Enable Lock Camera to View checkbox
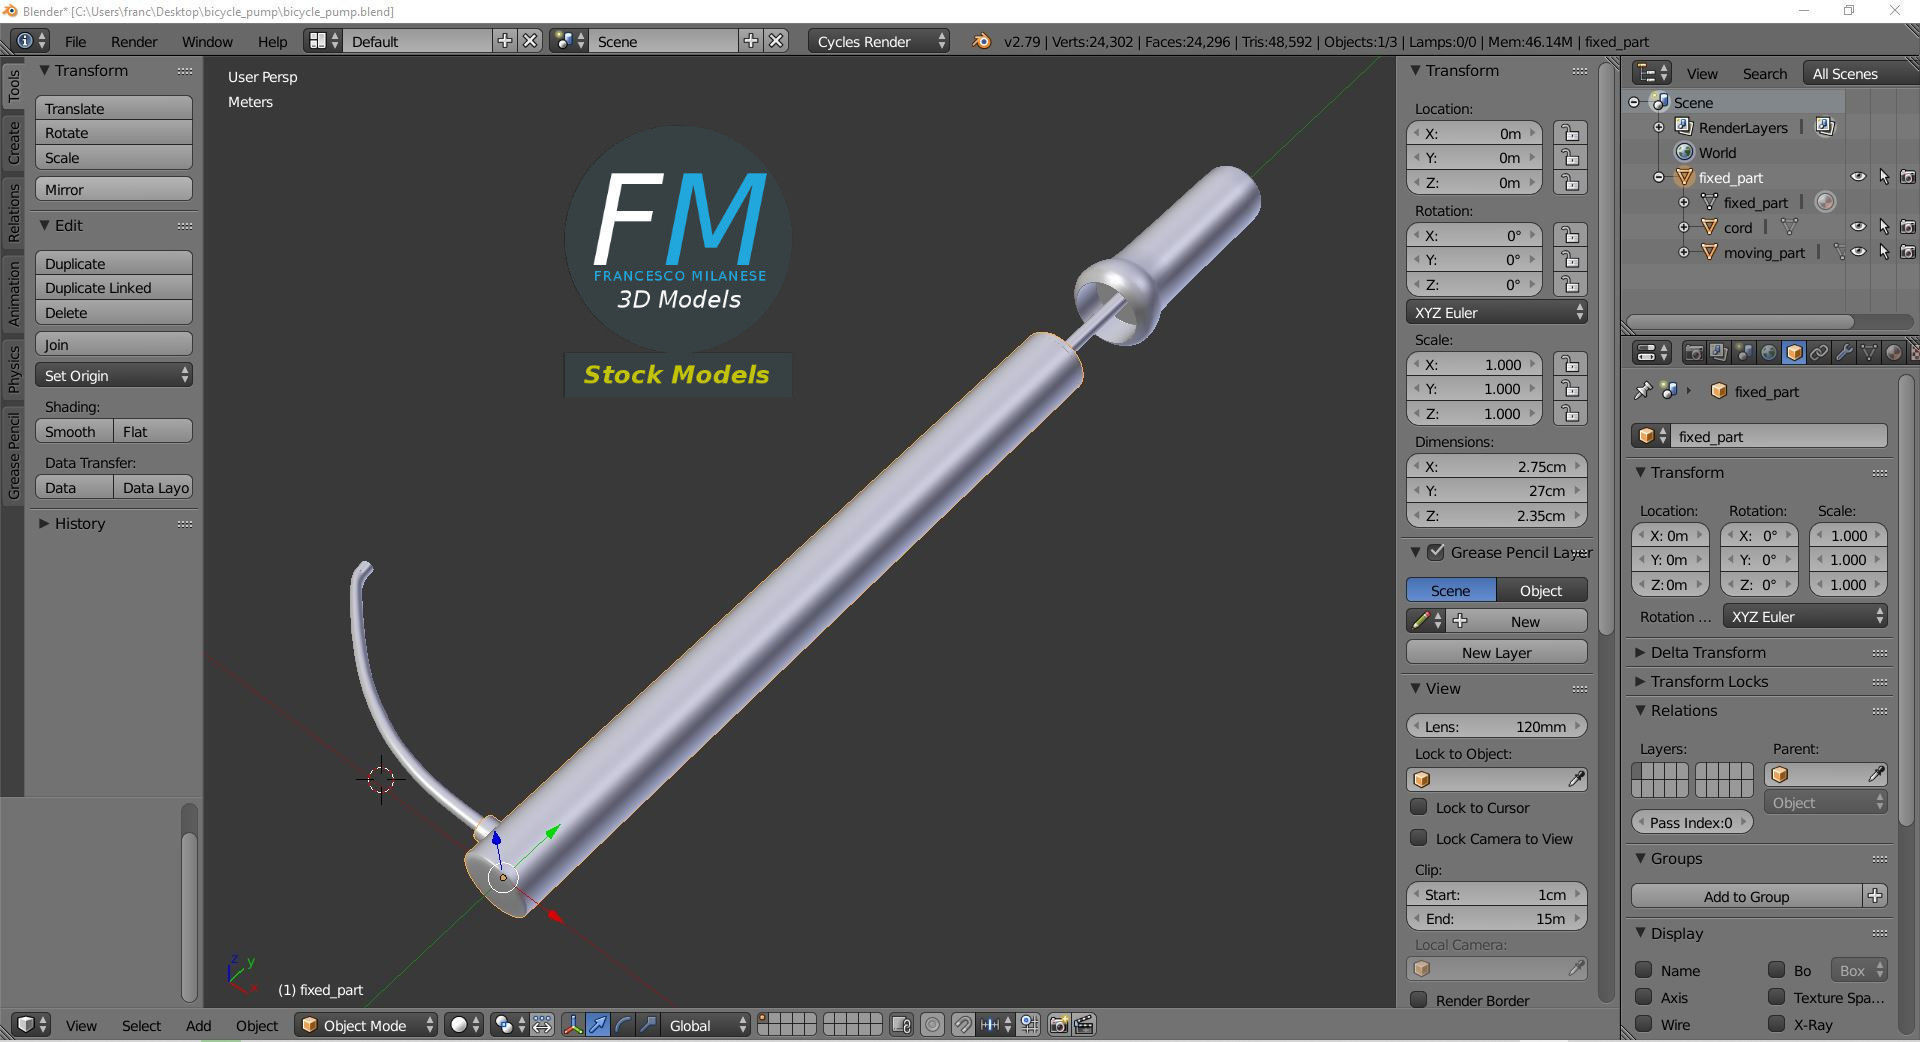The height and width of the screenshot is (1042, 1920). (x=1418, y=838)
